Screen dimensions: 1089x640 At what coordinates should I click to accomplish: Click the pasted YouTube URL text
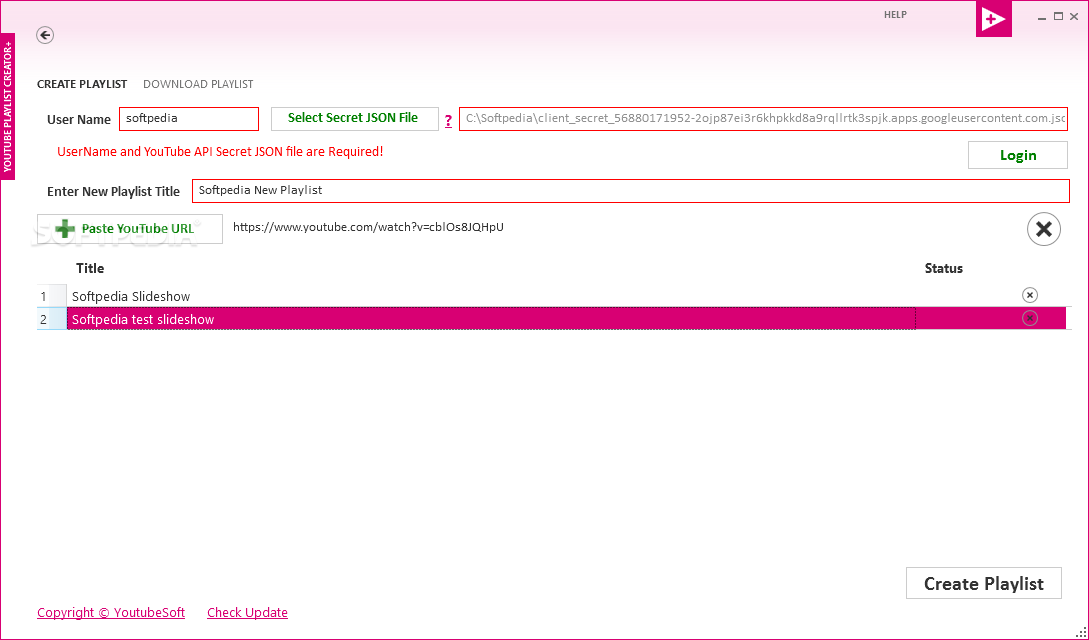point(368,227)
